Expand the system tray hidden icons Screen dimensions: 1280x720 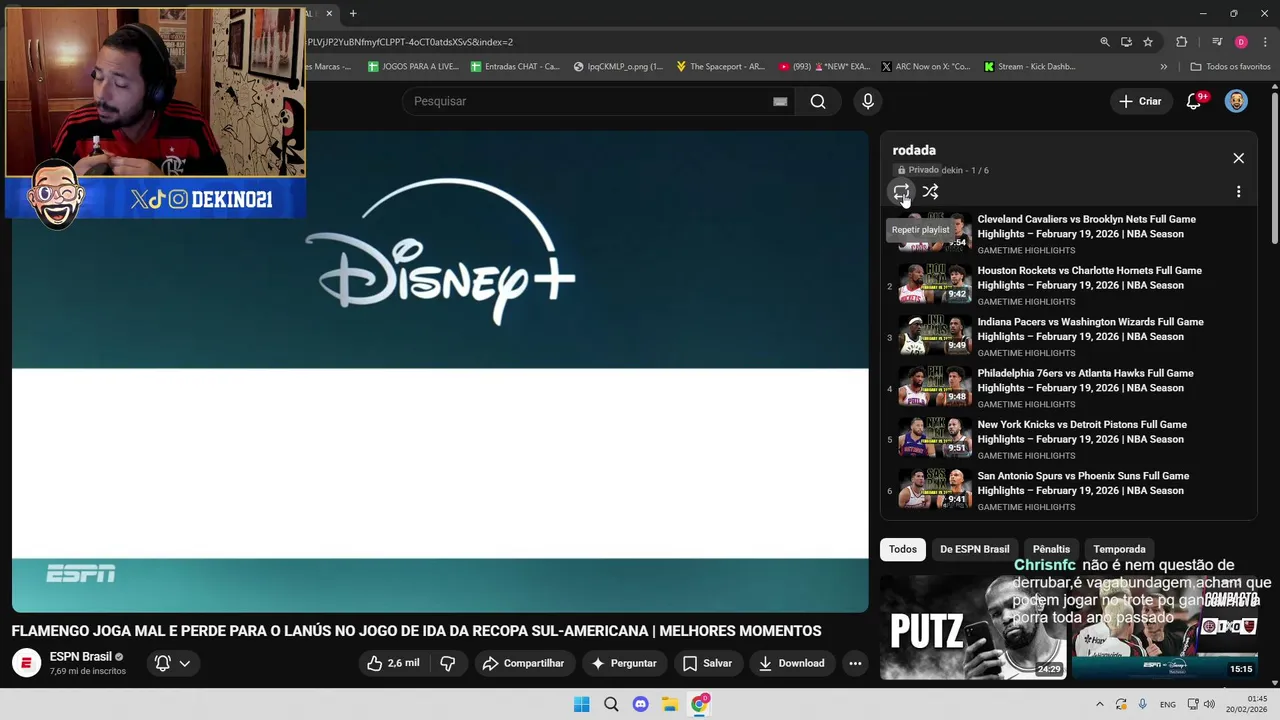click(1099, 704)
